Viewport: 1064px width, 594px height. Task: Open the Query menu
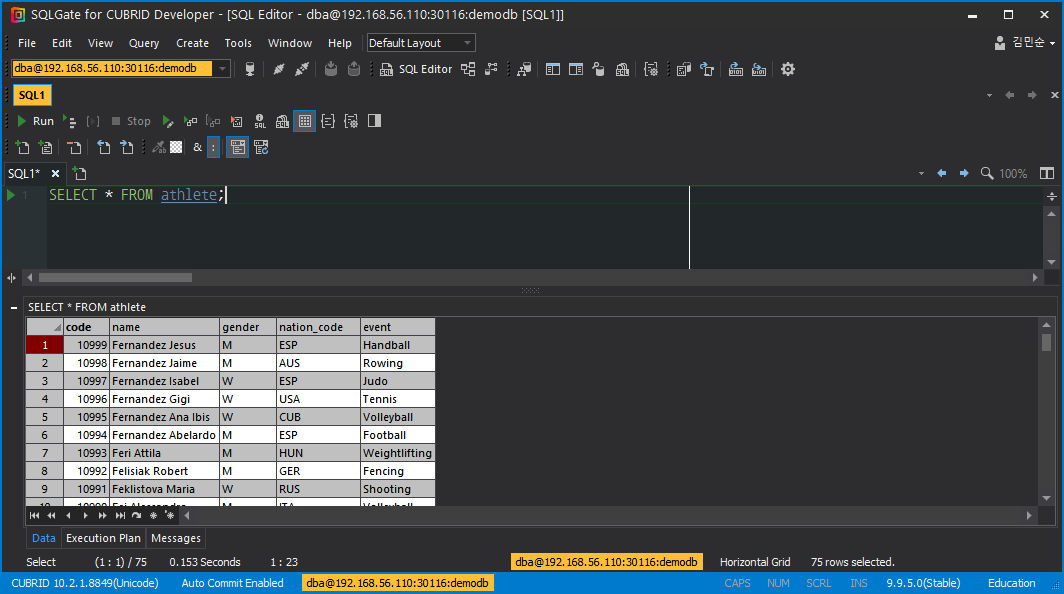144,43
